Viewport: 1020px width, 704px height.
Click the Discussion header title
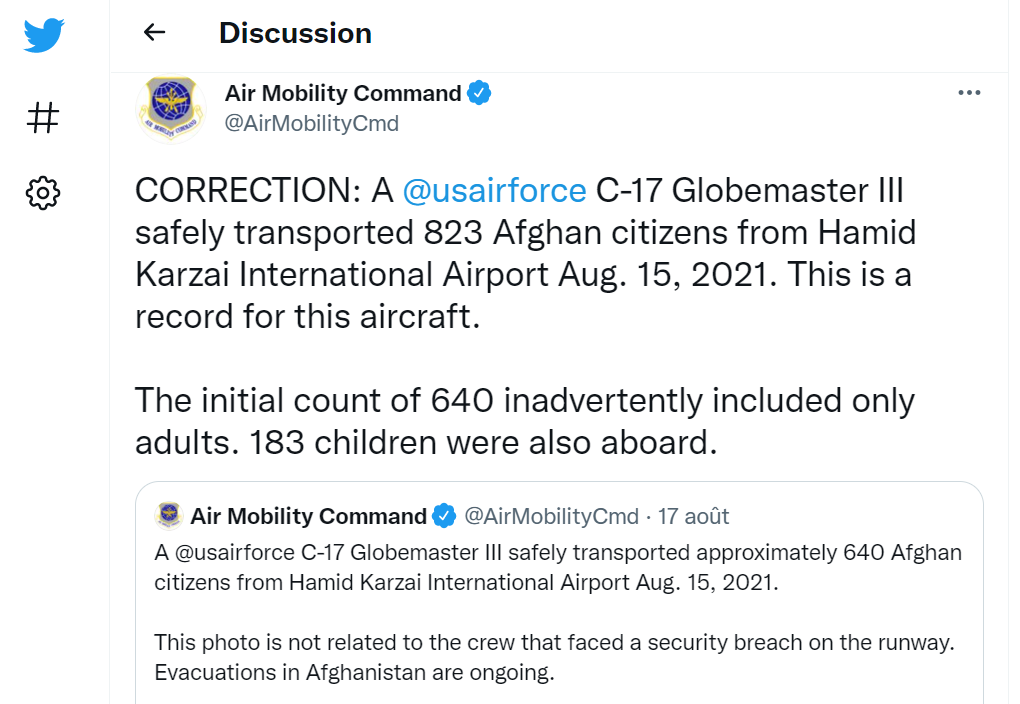tap(295, 33)
